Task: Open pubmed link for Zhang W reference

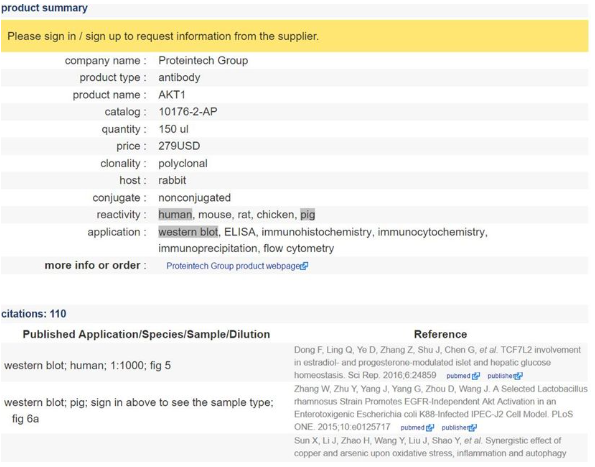Action: click(x=412, y=428)
